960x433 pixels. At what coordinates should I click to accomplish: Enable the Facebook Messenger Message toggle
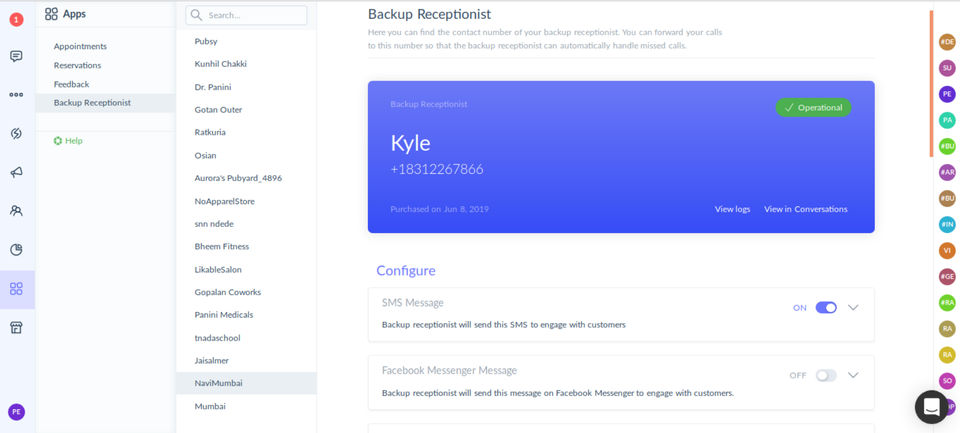[826, 375]
